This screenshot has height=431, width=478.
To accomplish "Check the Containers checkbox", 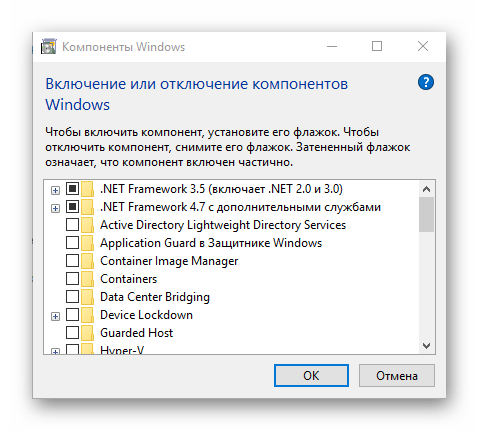I will [x=72, y=279].
